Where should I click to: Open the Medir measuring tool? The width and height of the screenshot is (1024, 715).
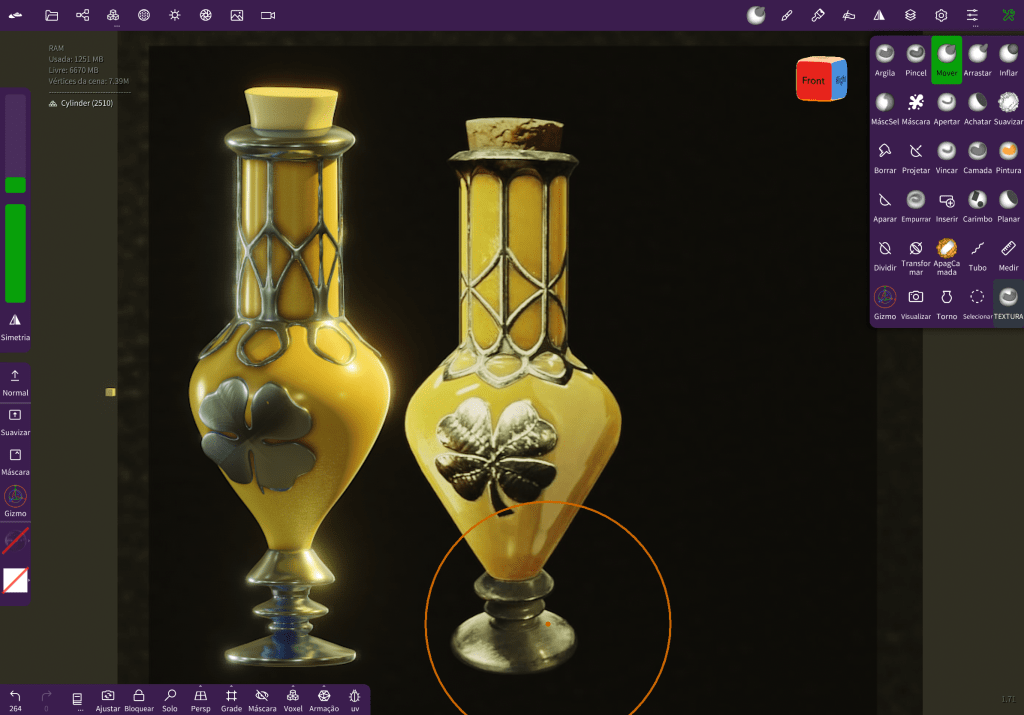point(1008,253)
